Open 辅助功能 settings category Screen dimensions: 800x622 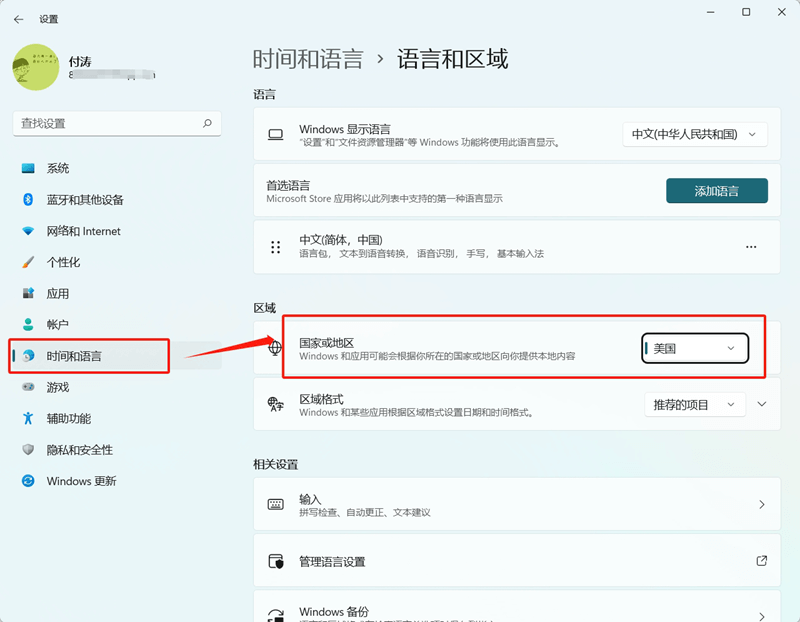[x=117, y=418]
